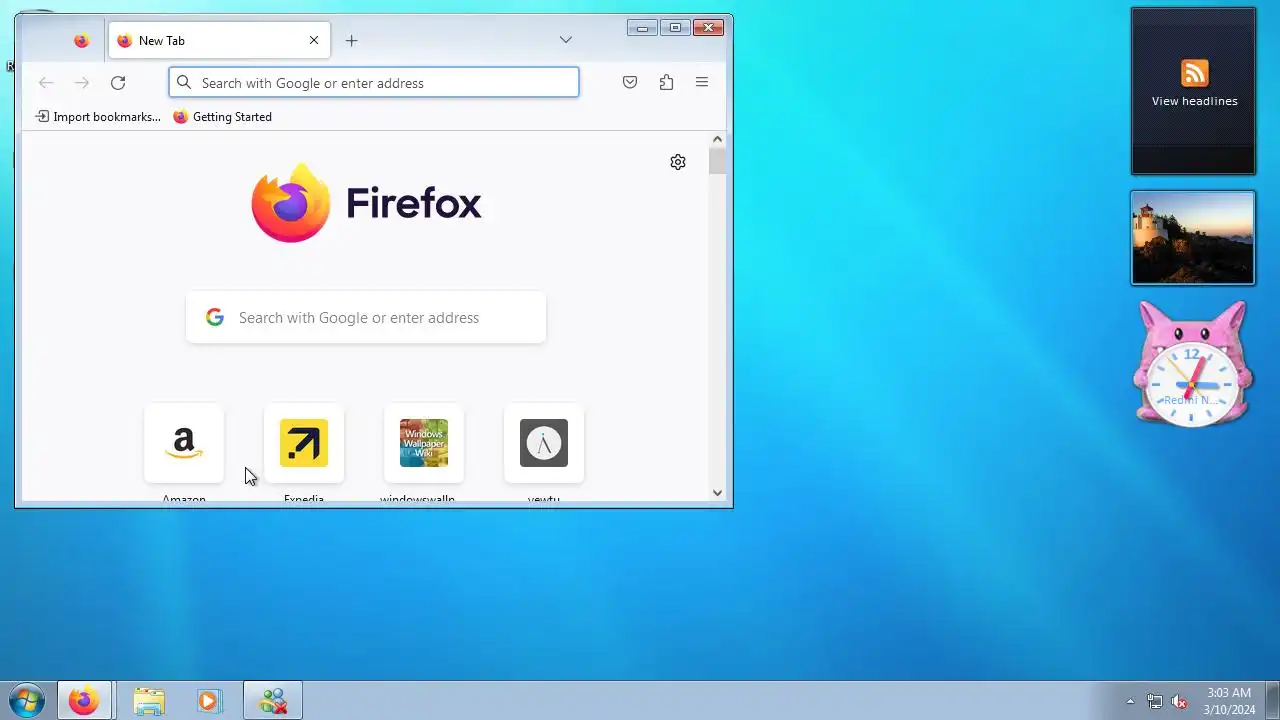Open Firefox application hamburger menu
The image size is (1280, 720).
tap(702, 83)
